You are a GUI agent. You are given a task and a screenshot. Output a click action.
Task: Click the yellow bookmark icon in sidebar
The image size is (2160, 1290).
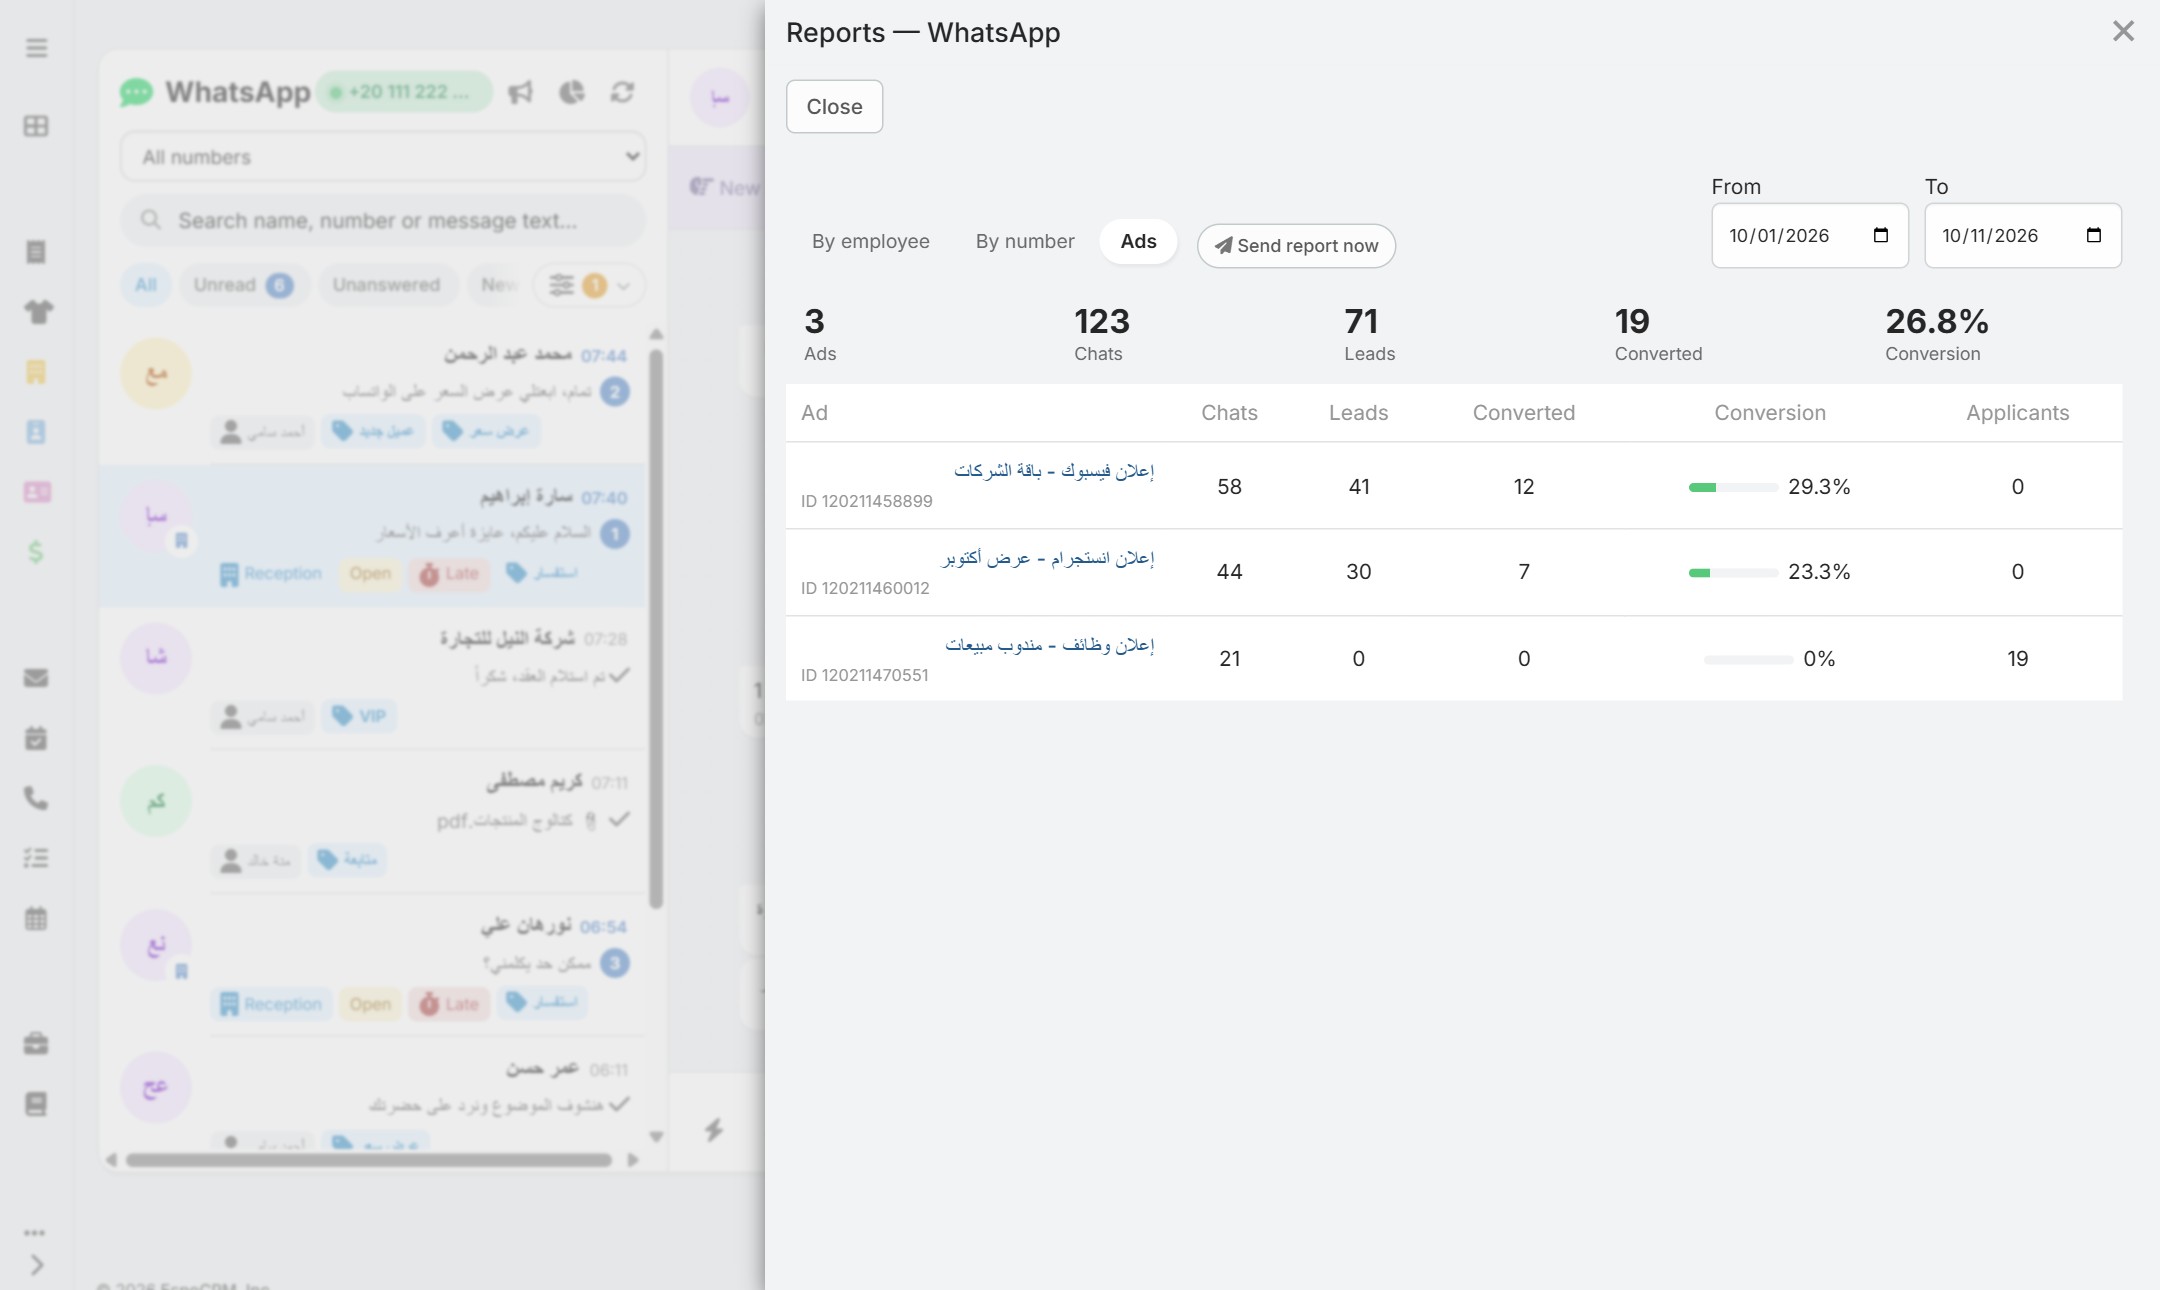(36, 372)
